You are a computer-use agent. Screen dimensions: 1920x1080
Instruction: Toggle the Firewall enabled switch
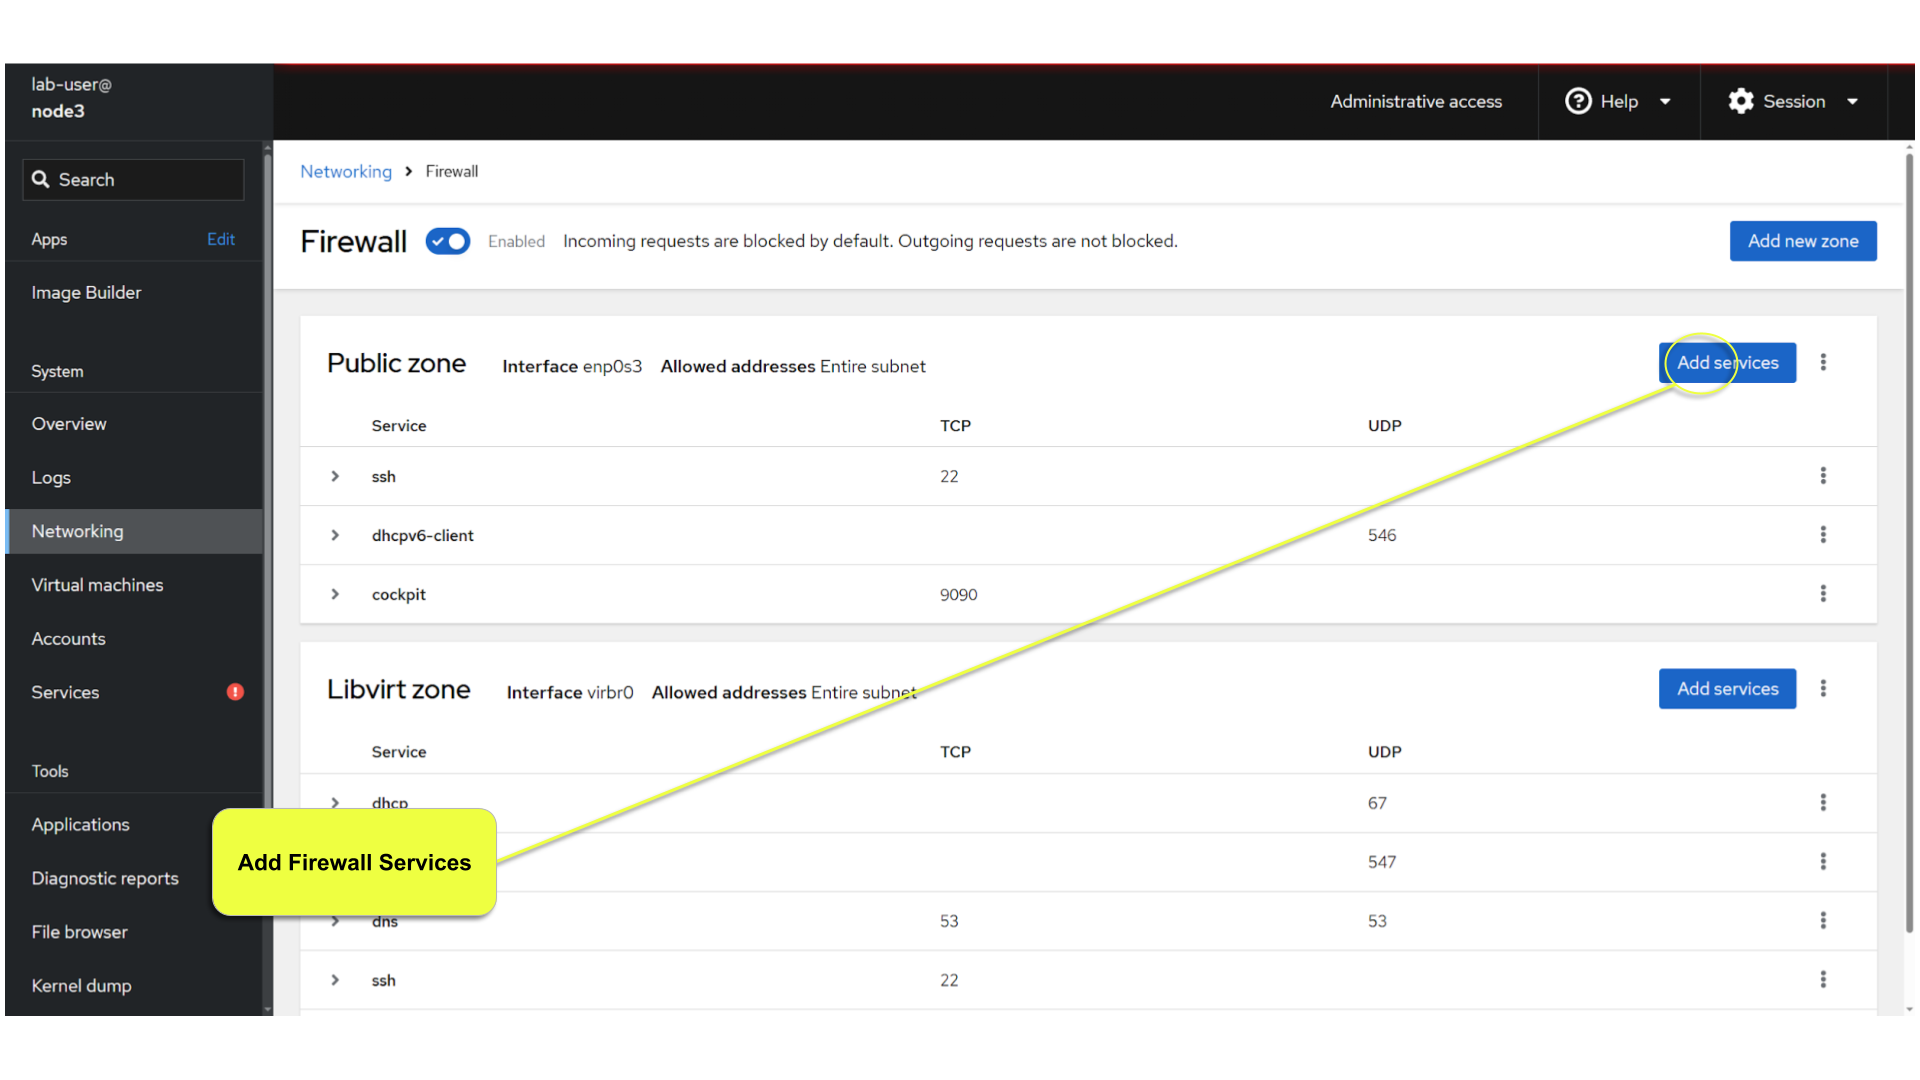(448, 241)
